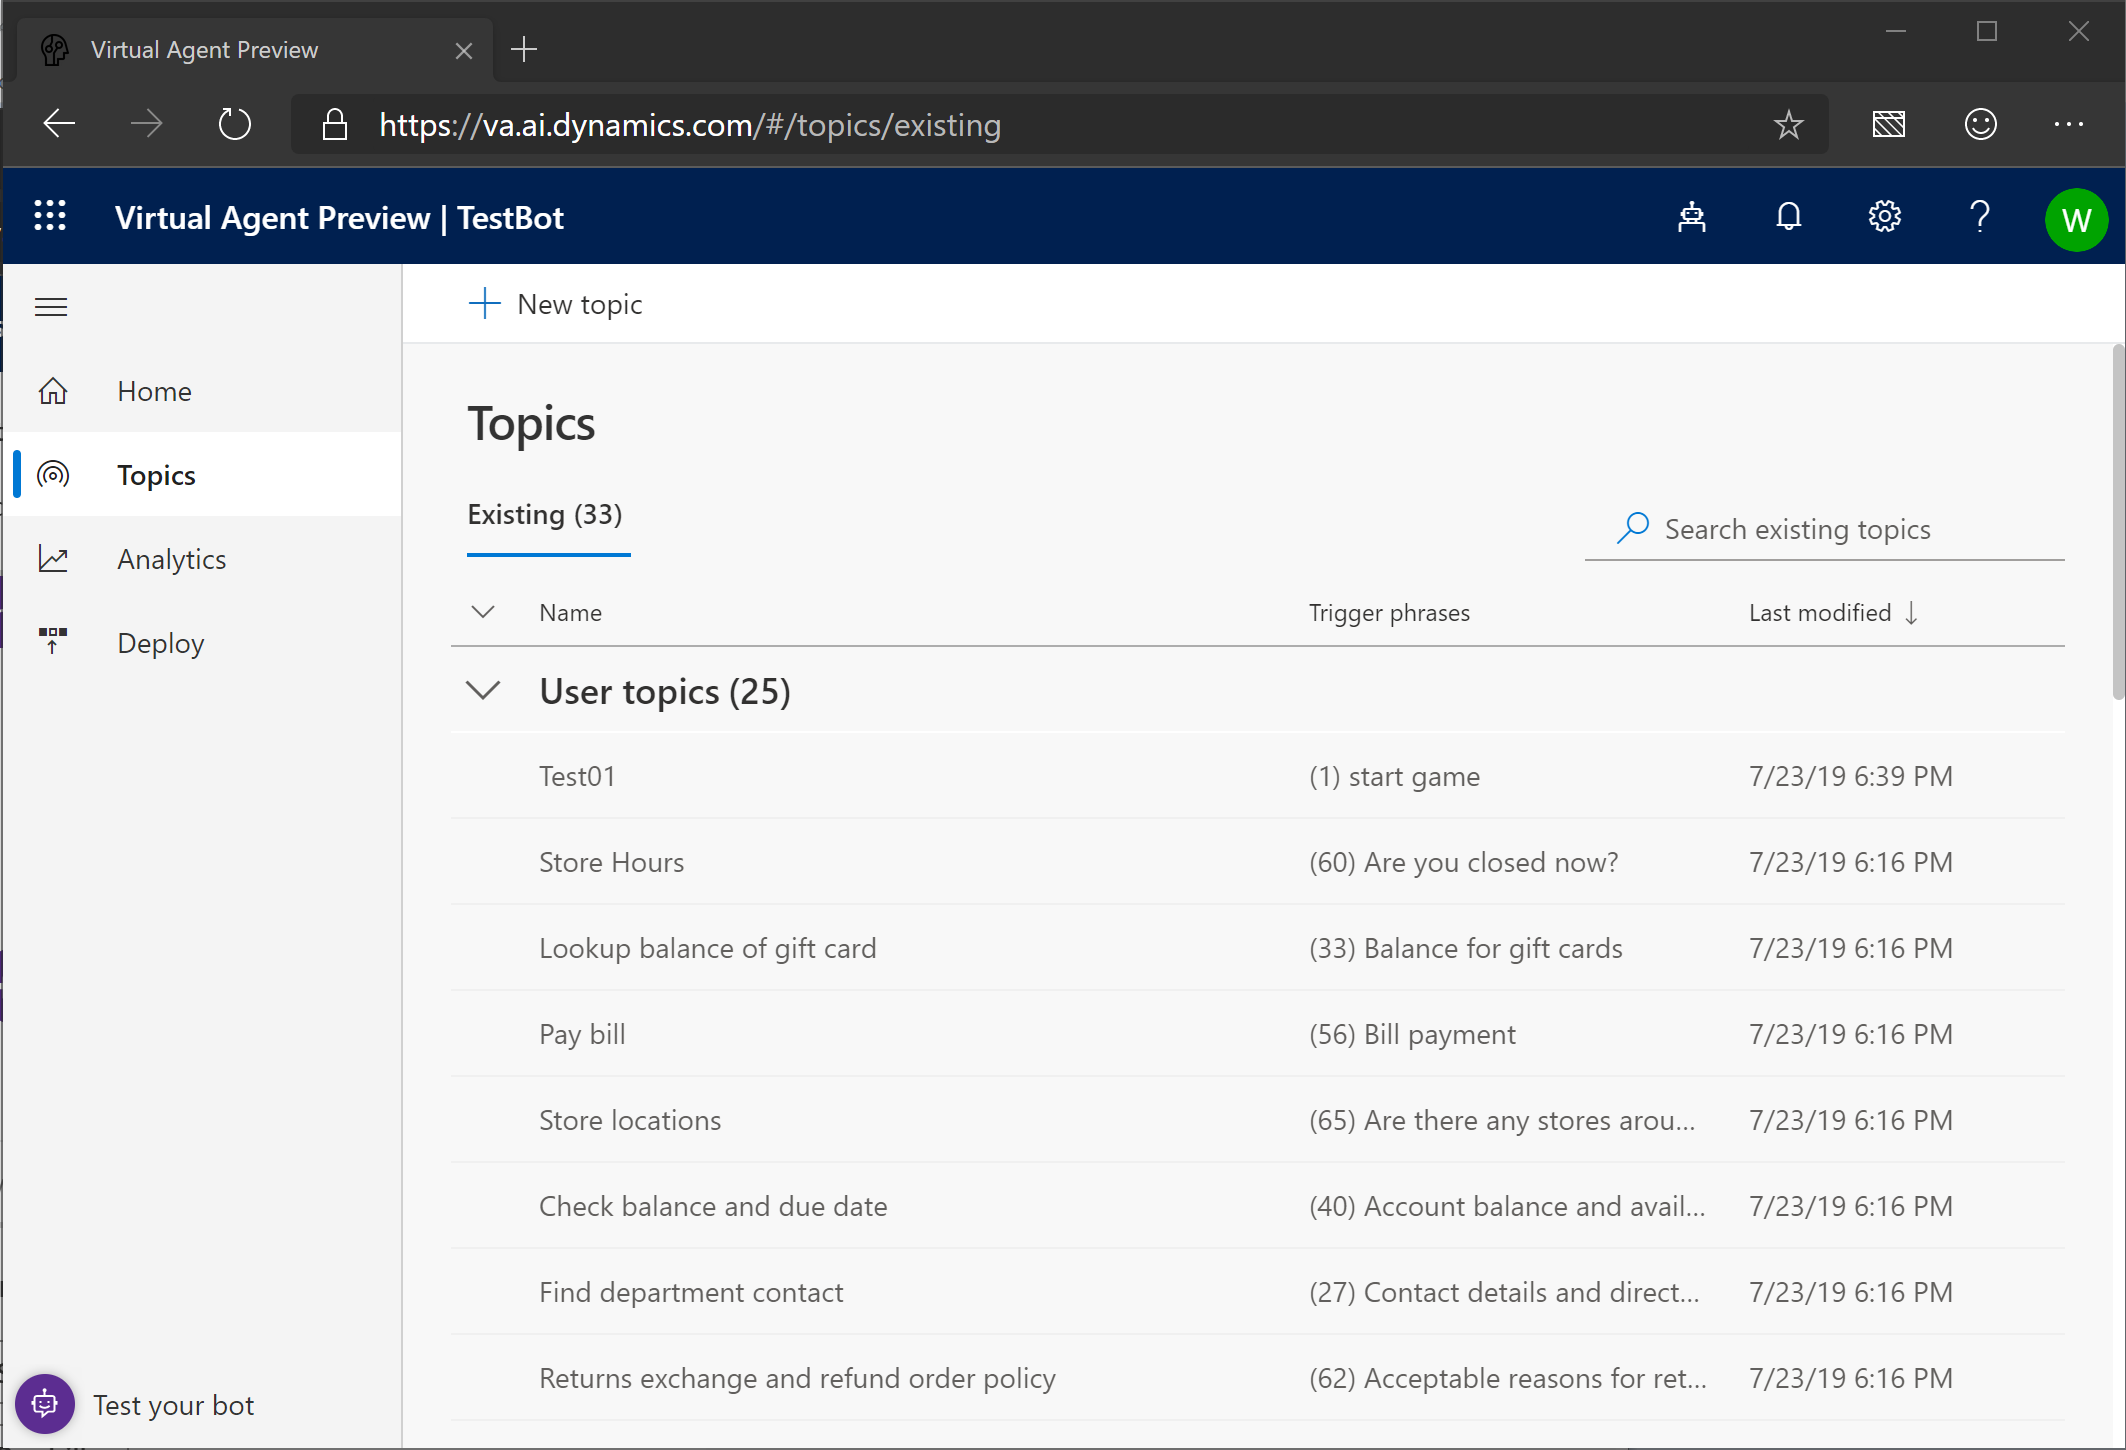
Task: Select the Topics sidebar icon
Action: tap(52, 475)
